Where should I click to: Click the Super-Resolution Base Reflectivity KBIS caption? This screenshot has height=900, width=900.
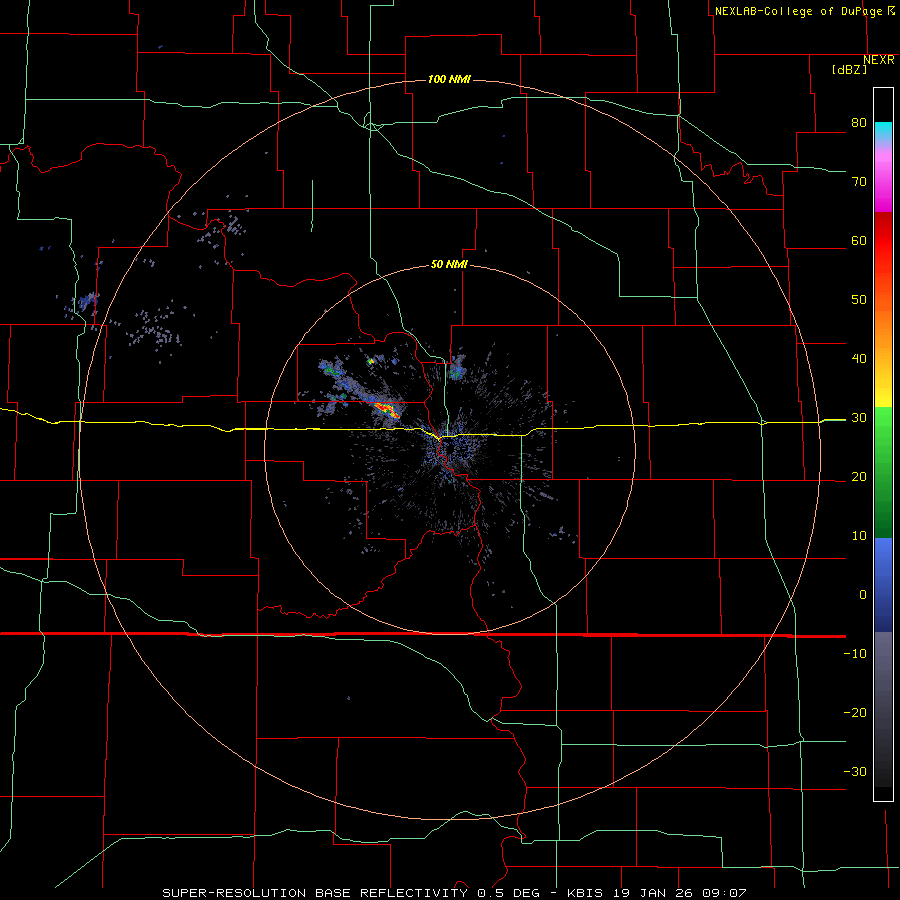[454, 893]
